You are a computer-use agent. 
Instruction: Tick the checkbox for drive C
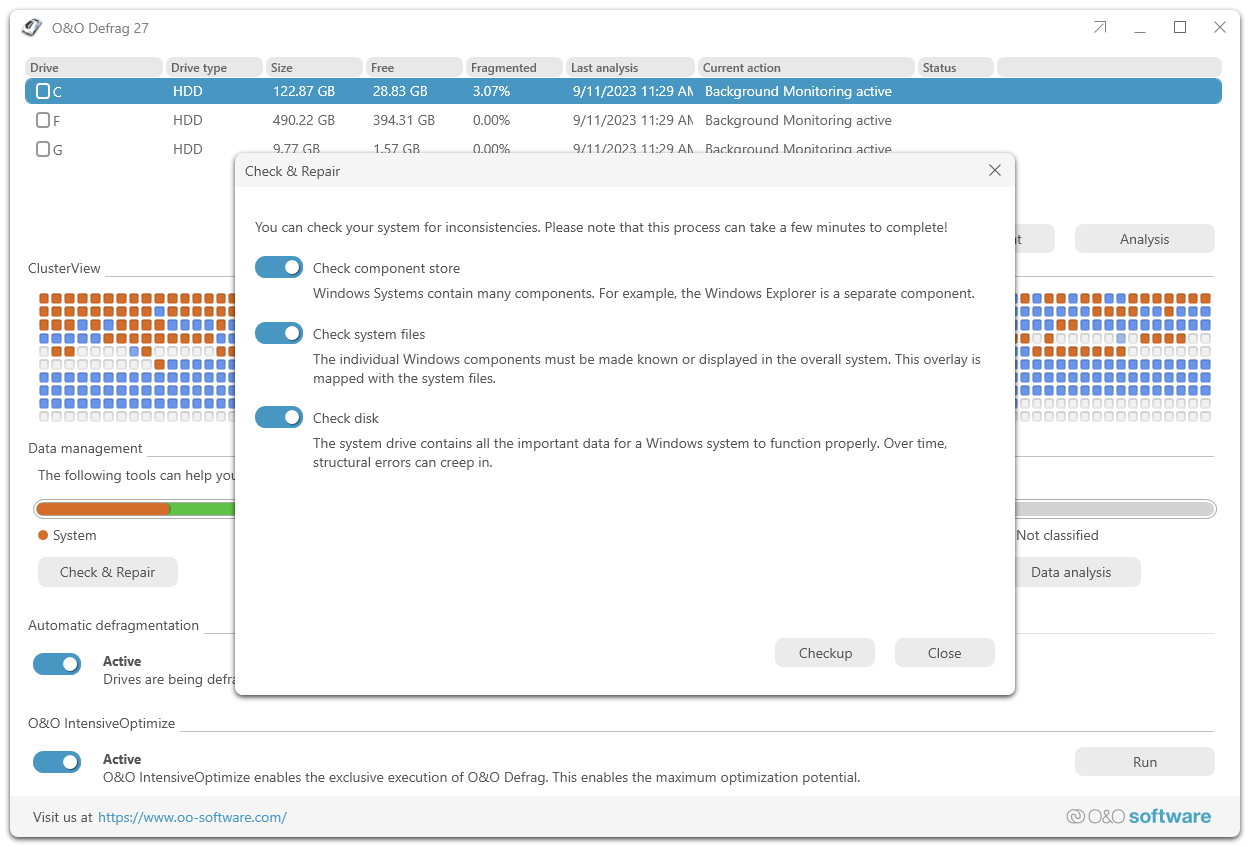[43, 91]
